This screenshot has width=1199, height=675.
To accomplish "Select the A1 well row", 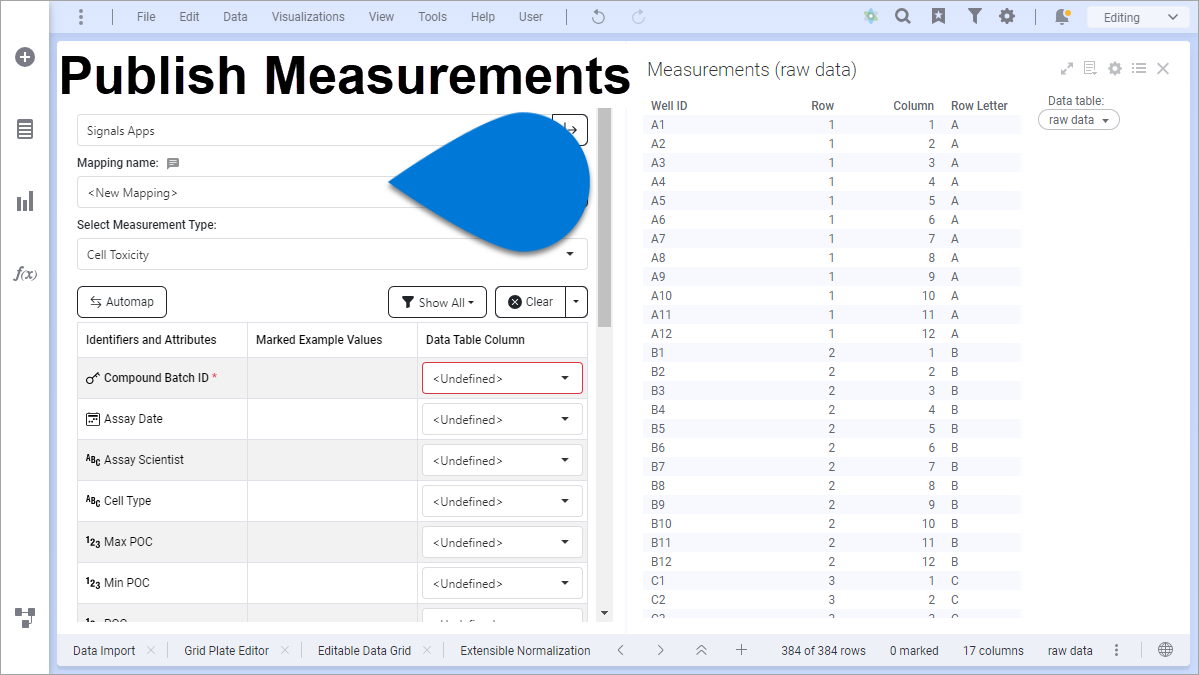I will pos(832,125).
